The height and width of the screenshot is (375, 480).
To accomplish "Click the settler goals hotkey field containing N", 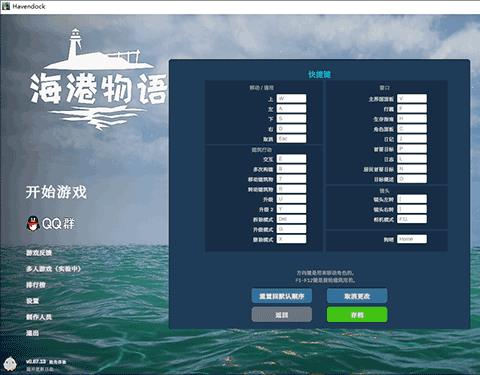I will pyautogui.click(x=412, y=169).
